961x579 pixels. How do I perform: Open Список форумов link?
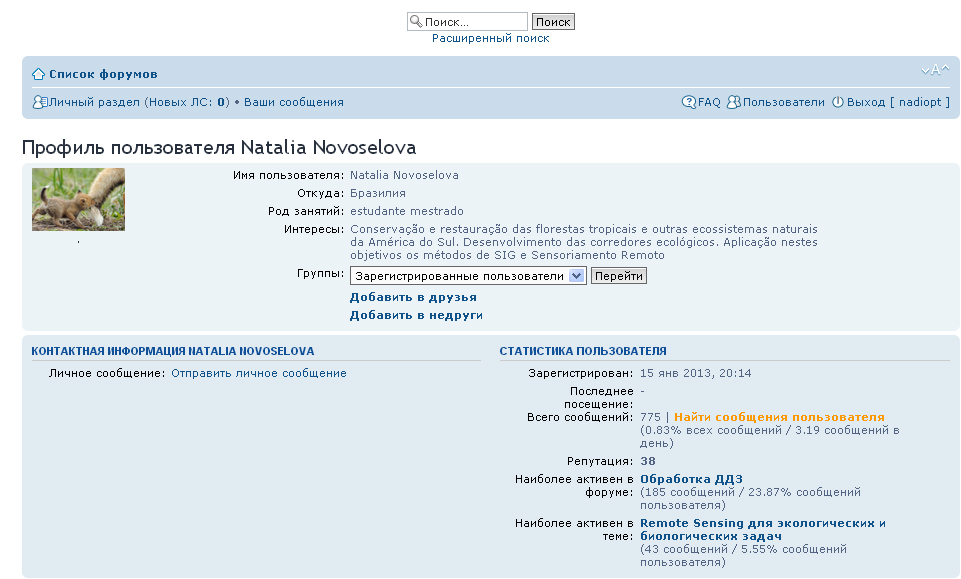[x=103, y=74]
